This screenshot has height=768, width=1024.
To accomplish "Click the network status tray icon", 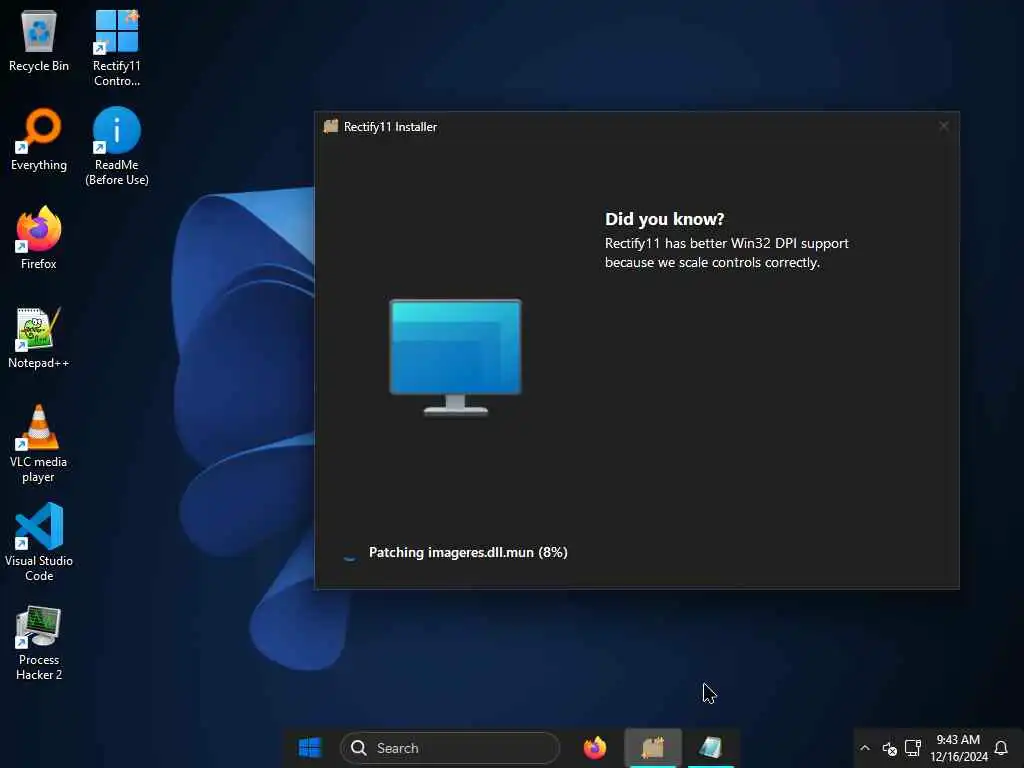I will click(912, 748).
